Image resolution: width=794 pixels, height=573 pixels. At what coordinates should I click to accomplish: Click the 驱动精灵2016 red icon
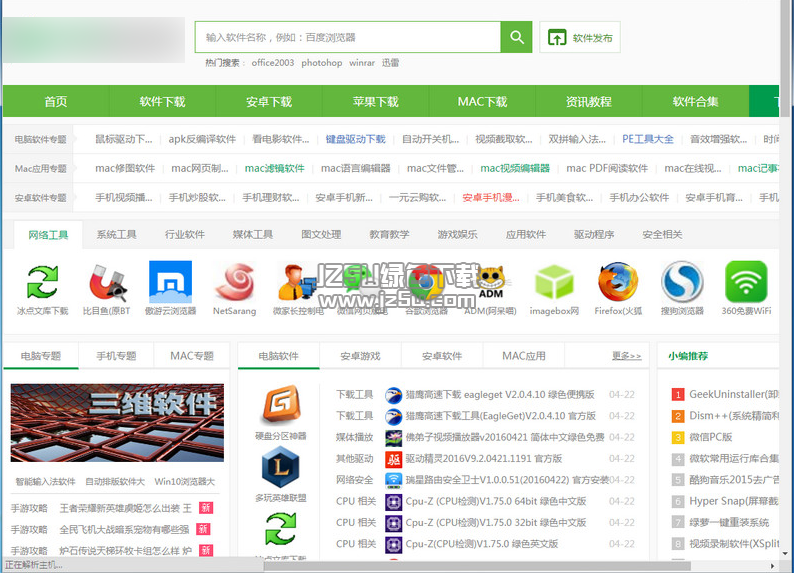click(x=393, y=459)
